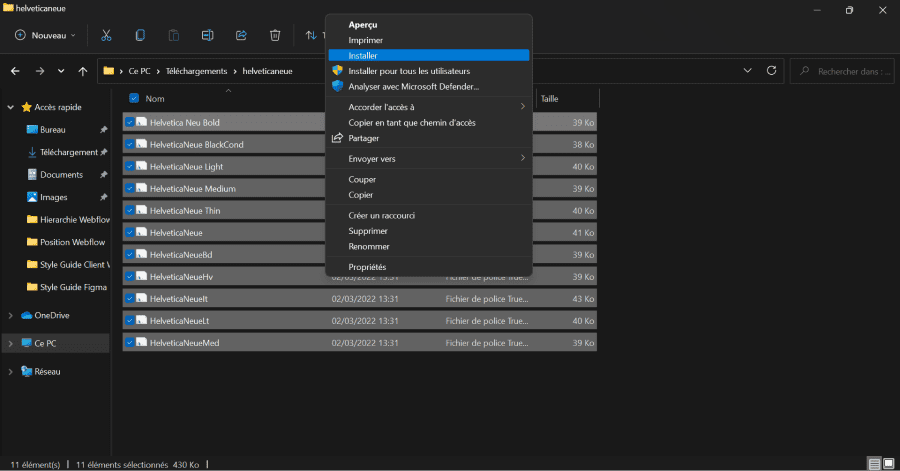
Task: Open Style Guide Figma folder in sidebar
Action: tap(67, 287)
